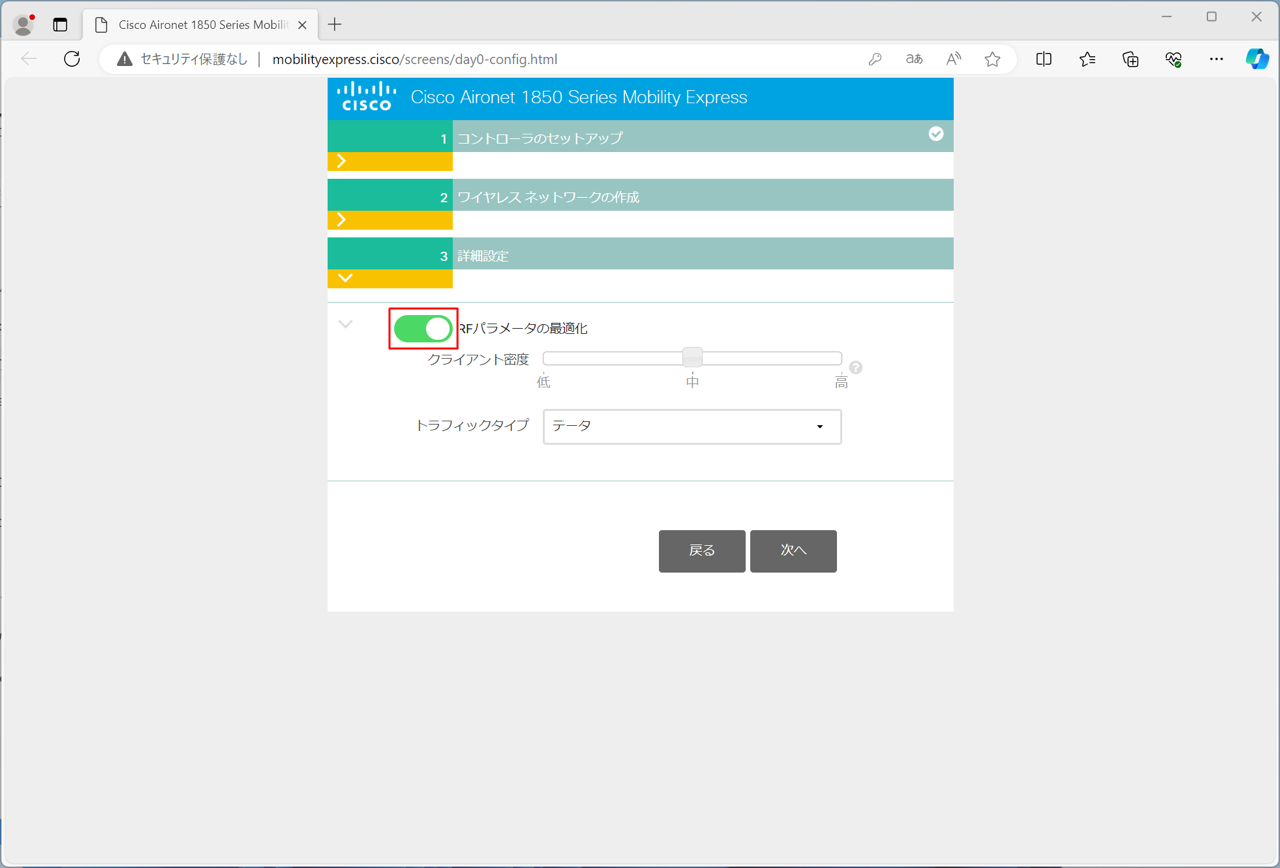This screenshot has width=1280, height=868.
Task: Open browser collections
Action: 1130,59
